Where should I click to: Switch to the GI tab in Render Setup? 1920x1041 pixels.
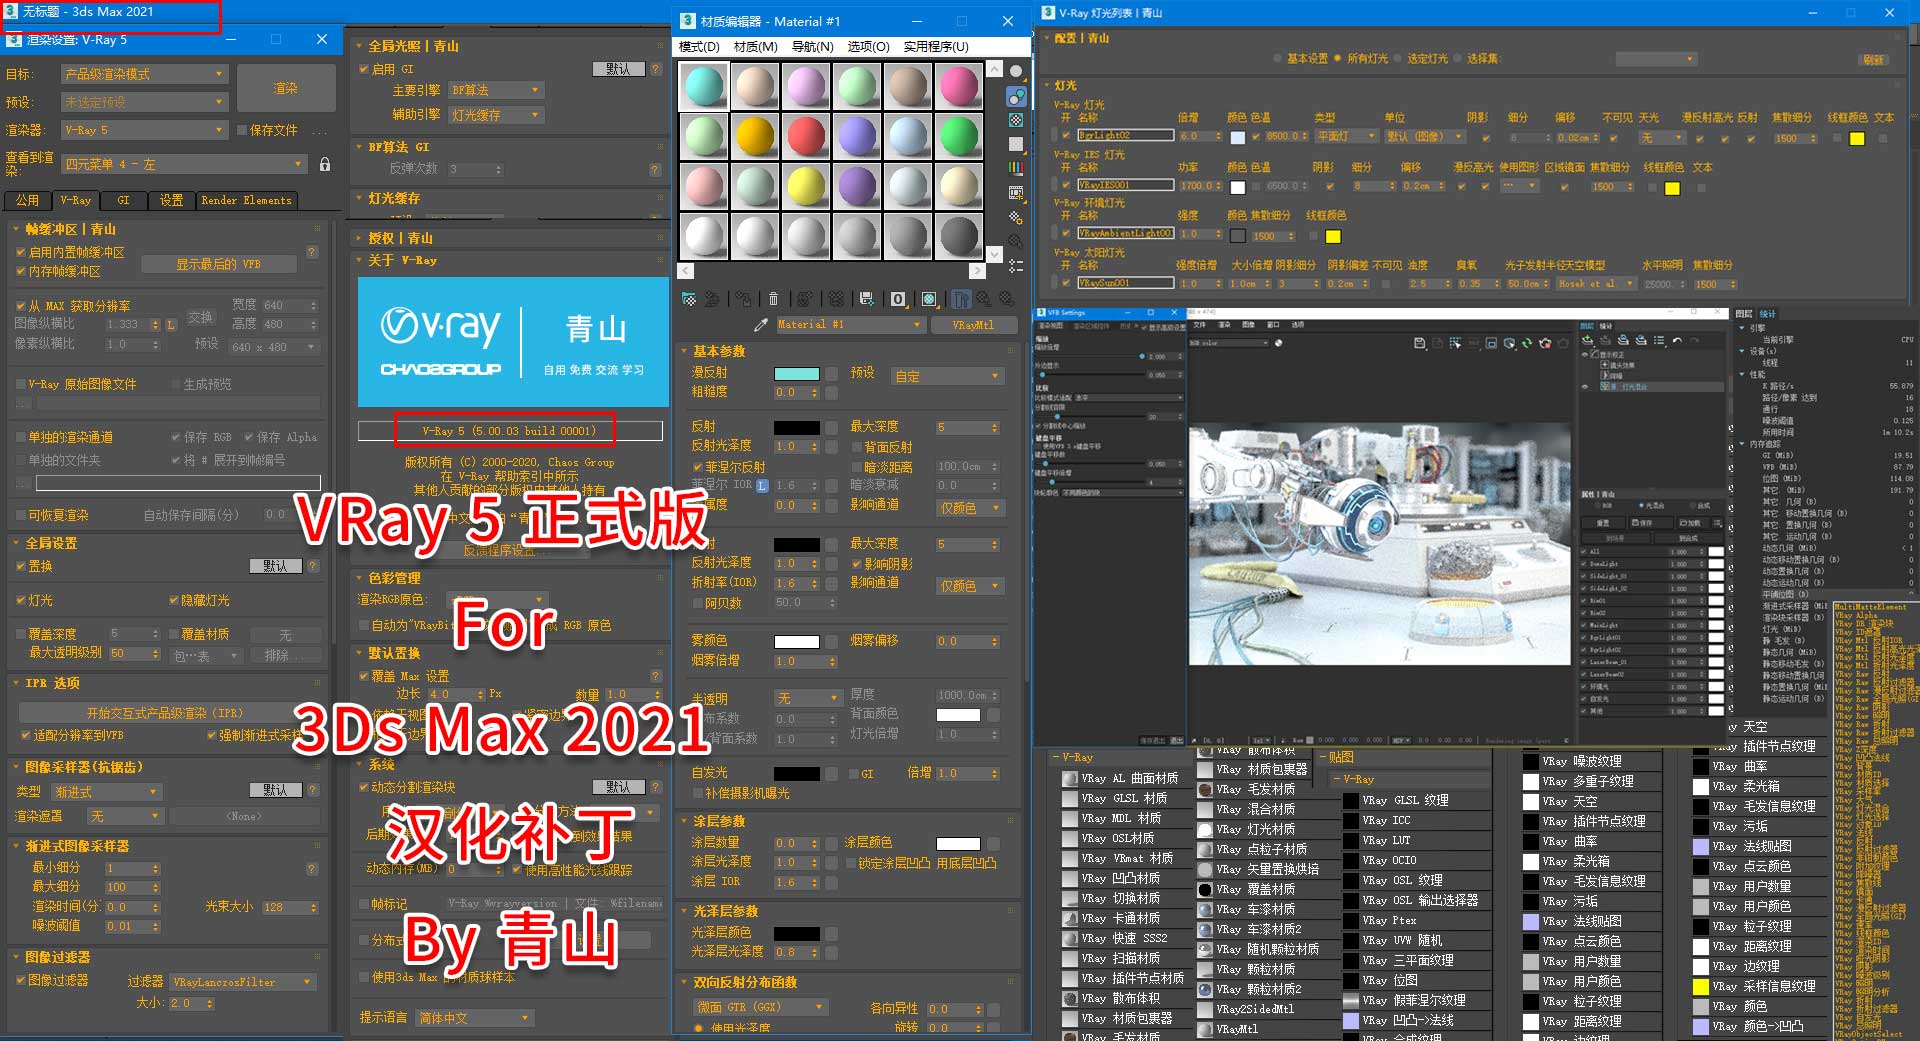(x=123, y=200)
